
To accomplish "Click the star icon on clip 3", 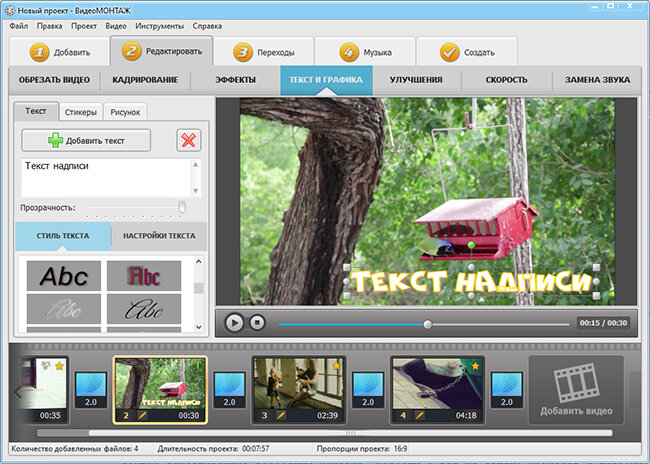I will pyautogui.click(x=336, y=366).
